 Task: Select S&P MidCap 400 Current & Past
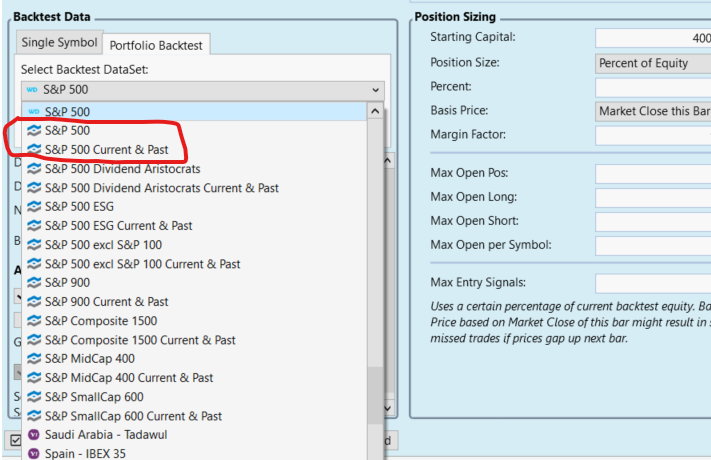point(194,378)
